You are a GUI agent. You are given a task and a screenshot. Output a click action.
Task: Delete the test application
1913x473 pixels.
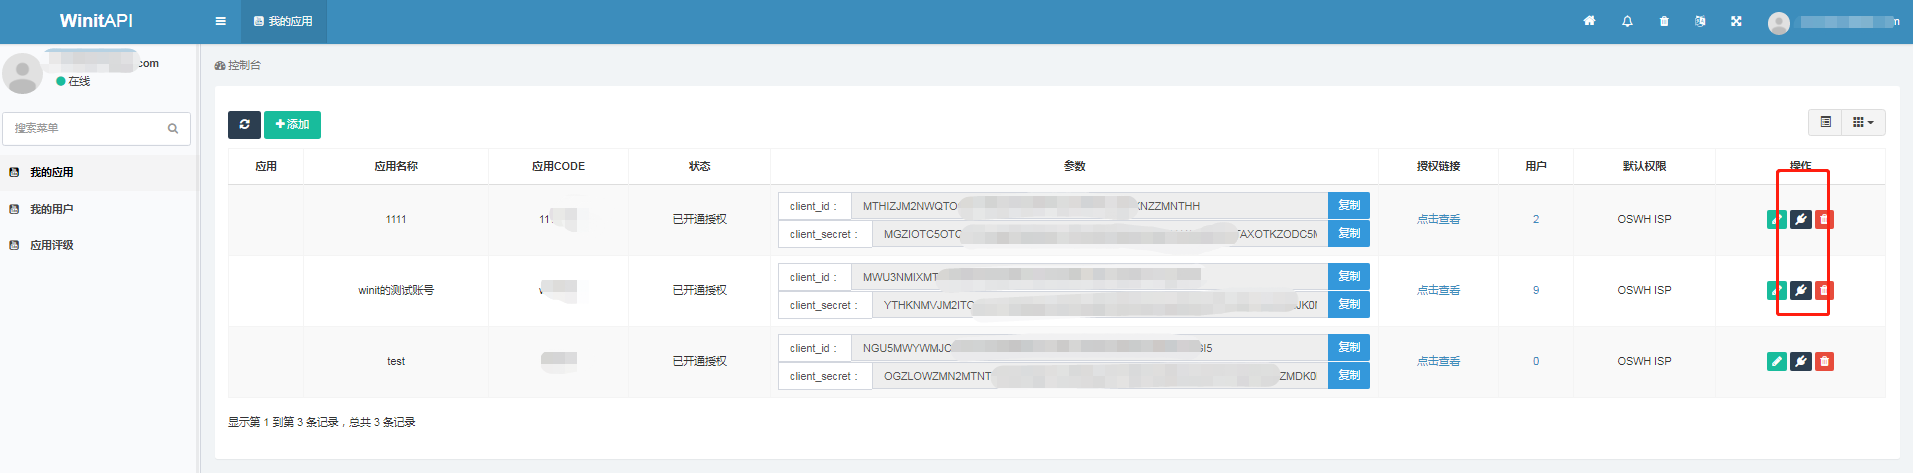tap(1824, 361)
